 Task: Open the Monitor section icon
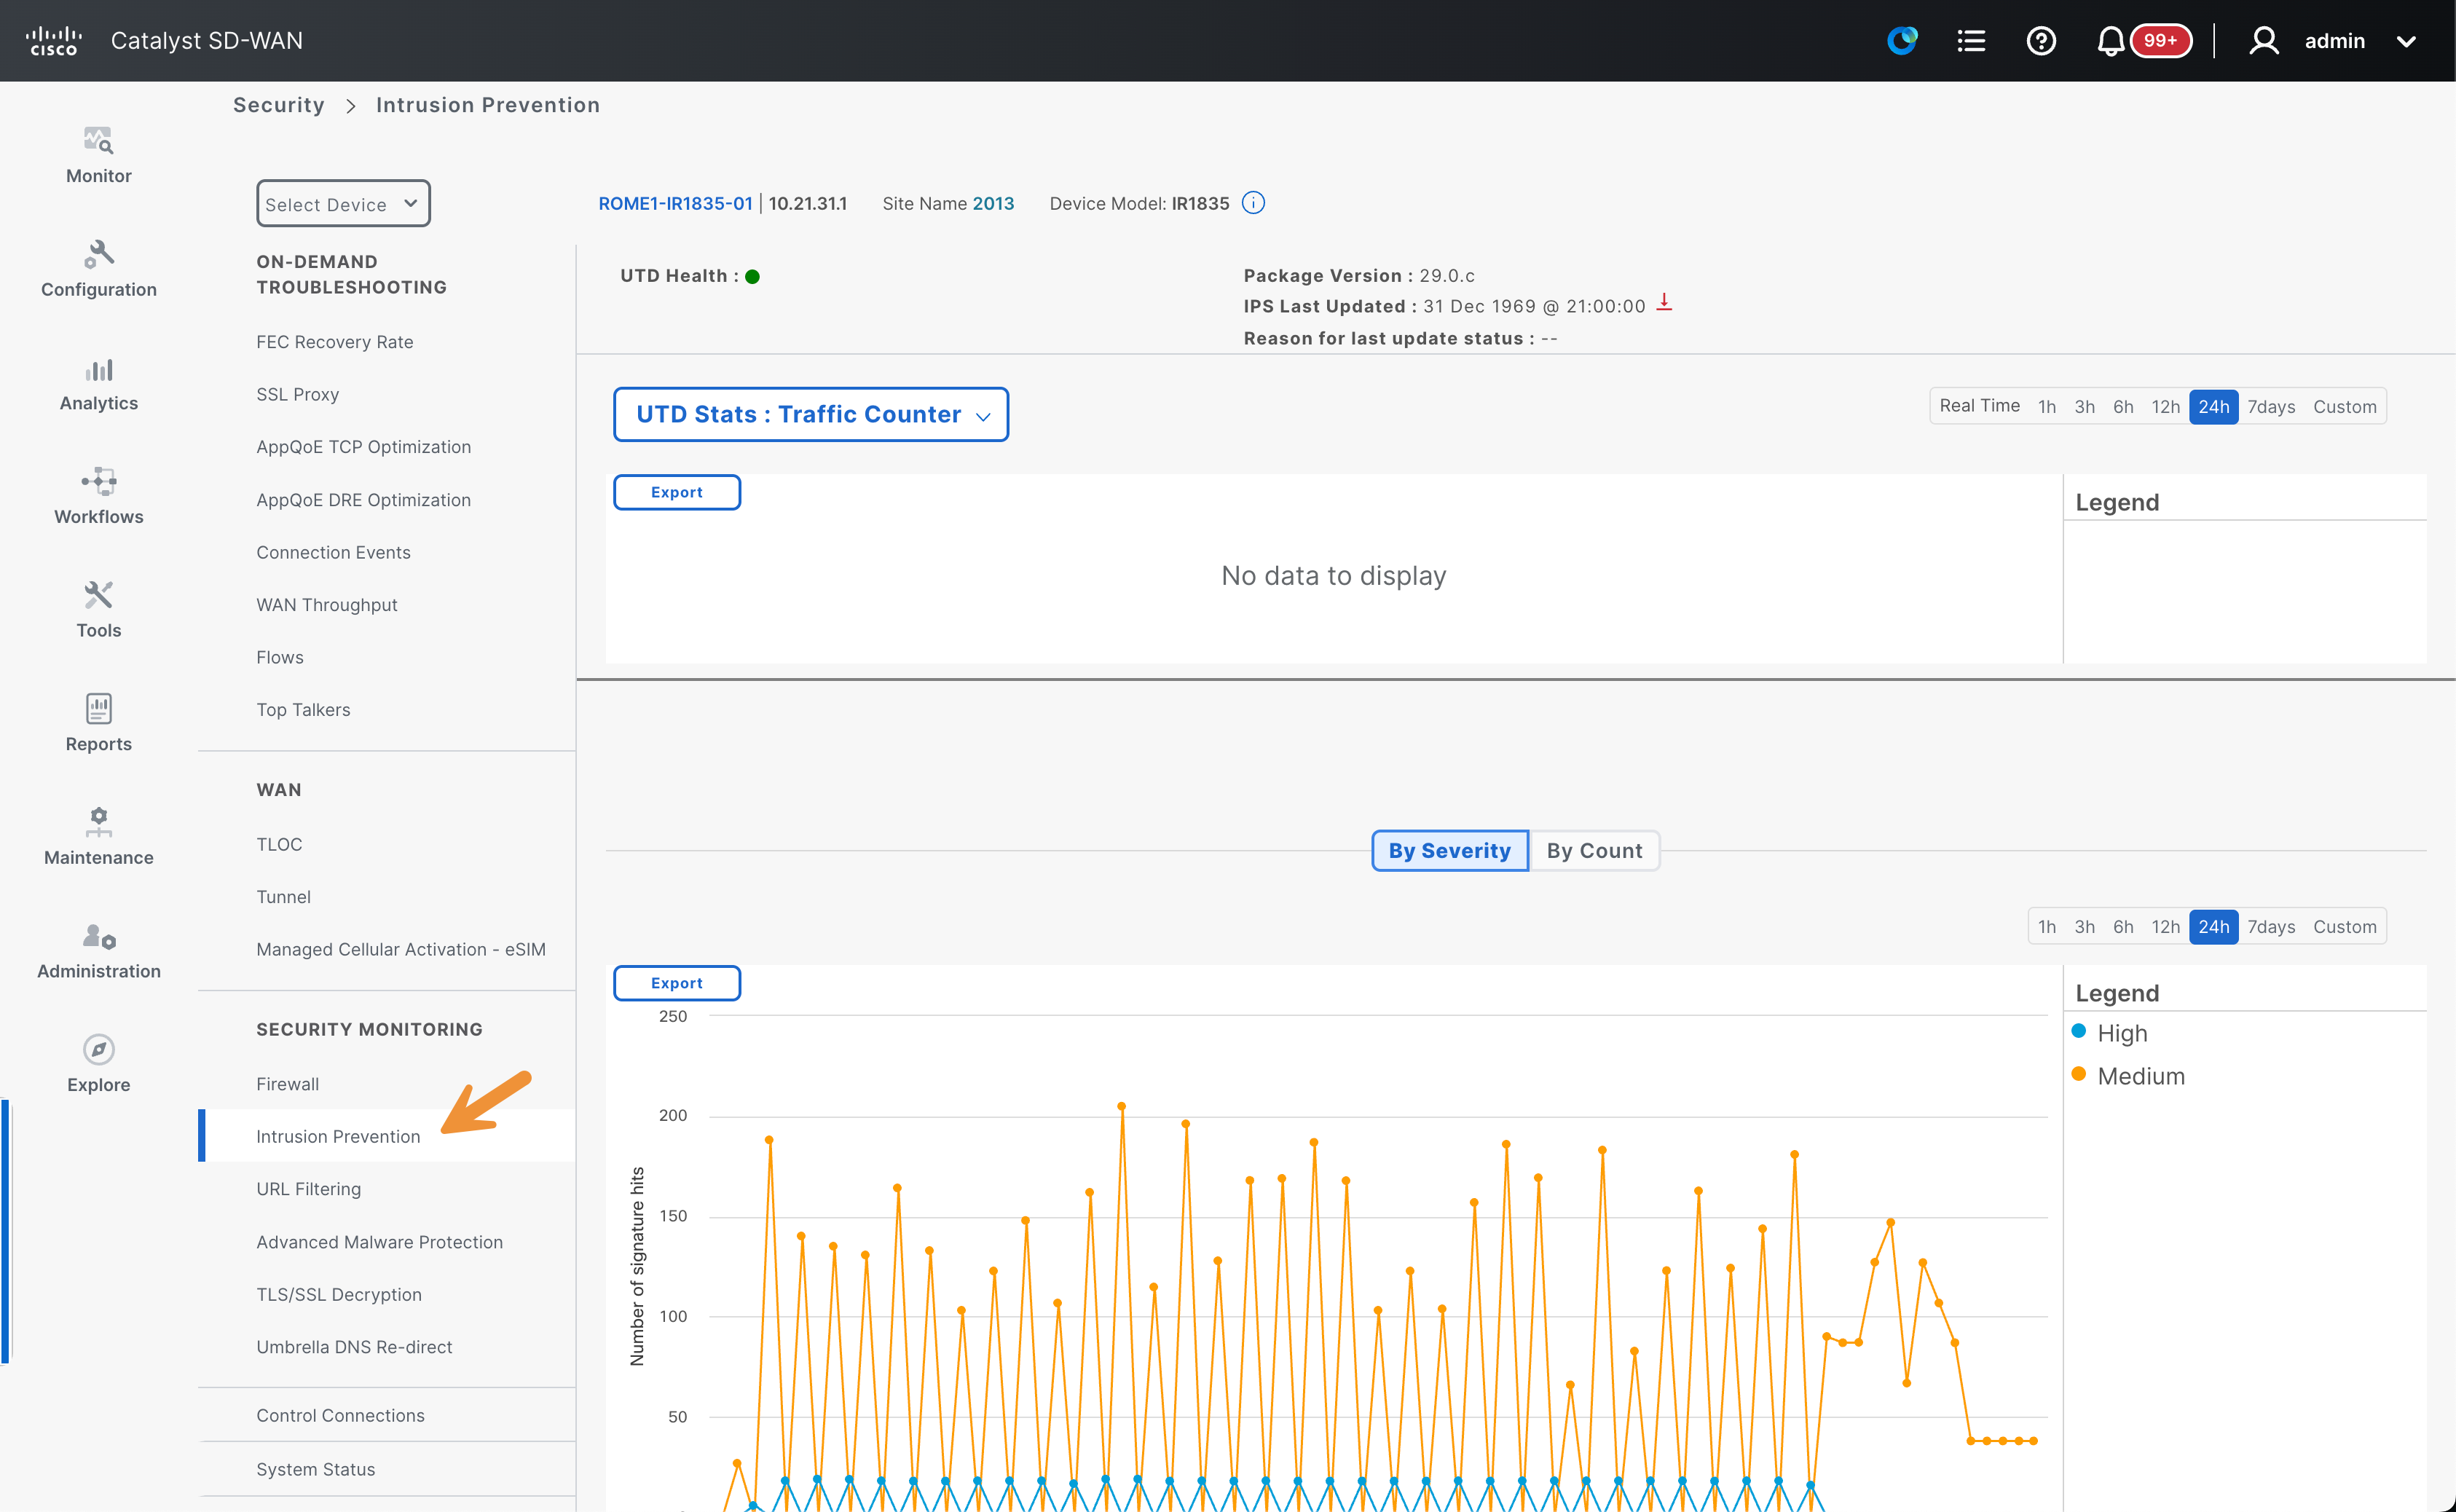click(x=98, y=141)
